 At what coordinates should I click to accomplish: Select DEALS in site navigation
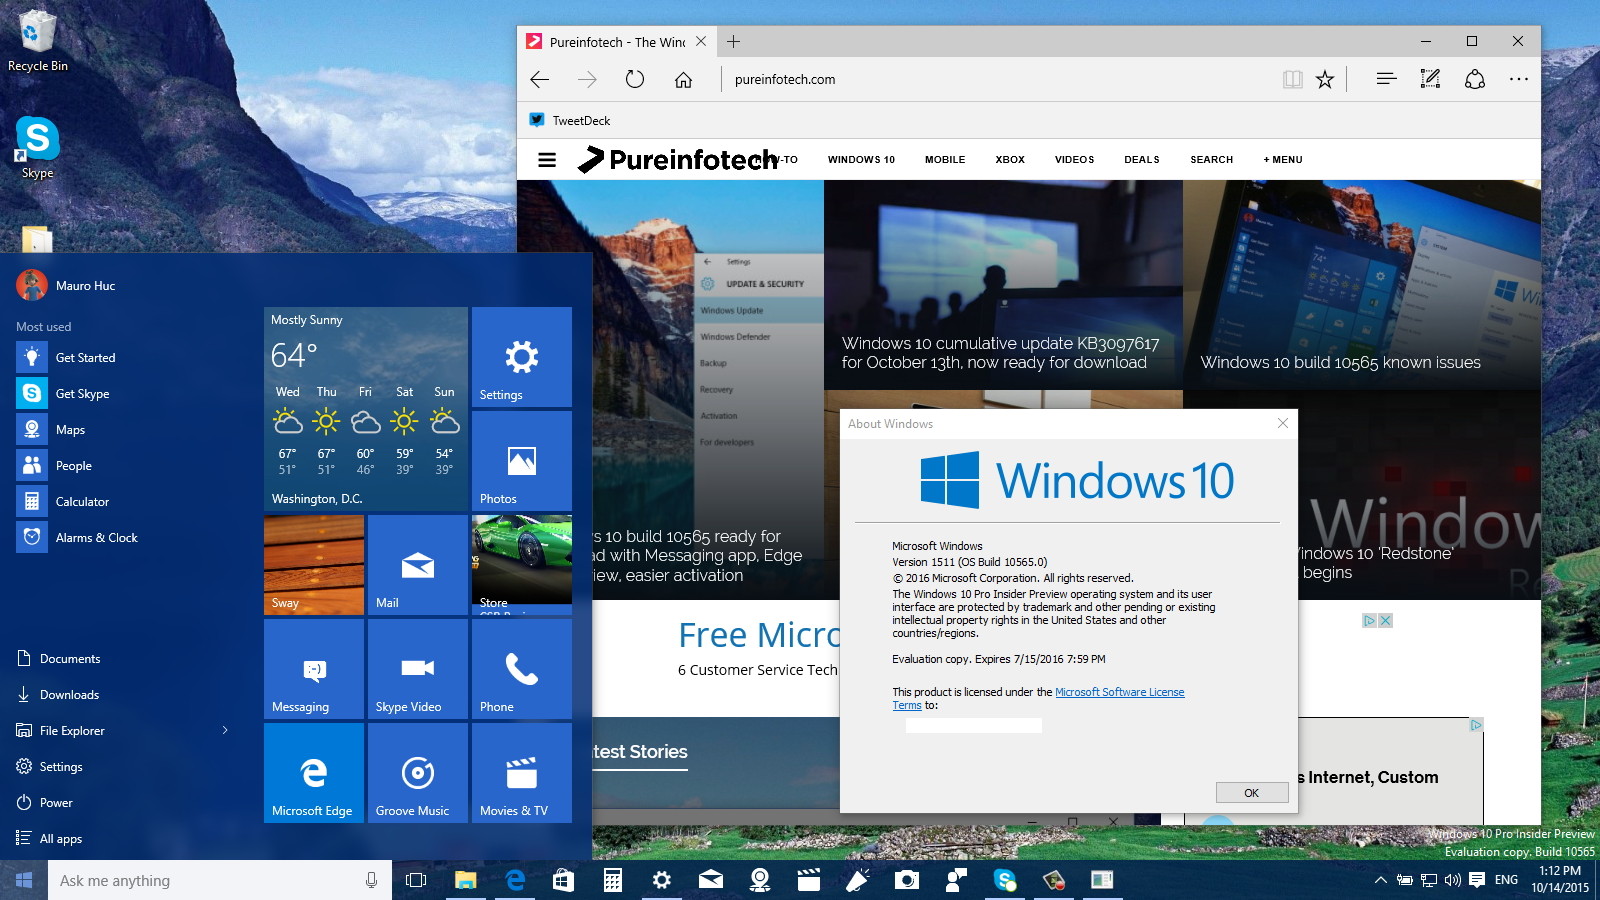[1142, 159]
